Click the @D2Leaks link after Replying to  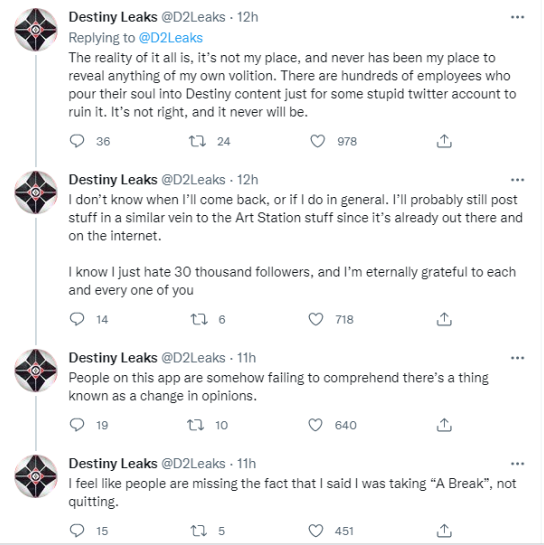point(171,38)
